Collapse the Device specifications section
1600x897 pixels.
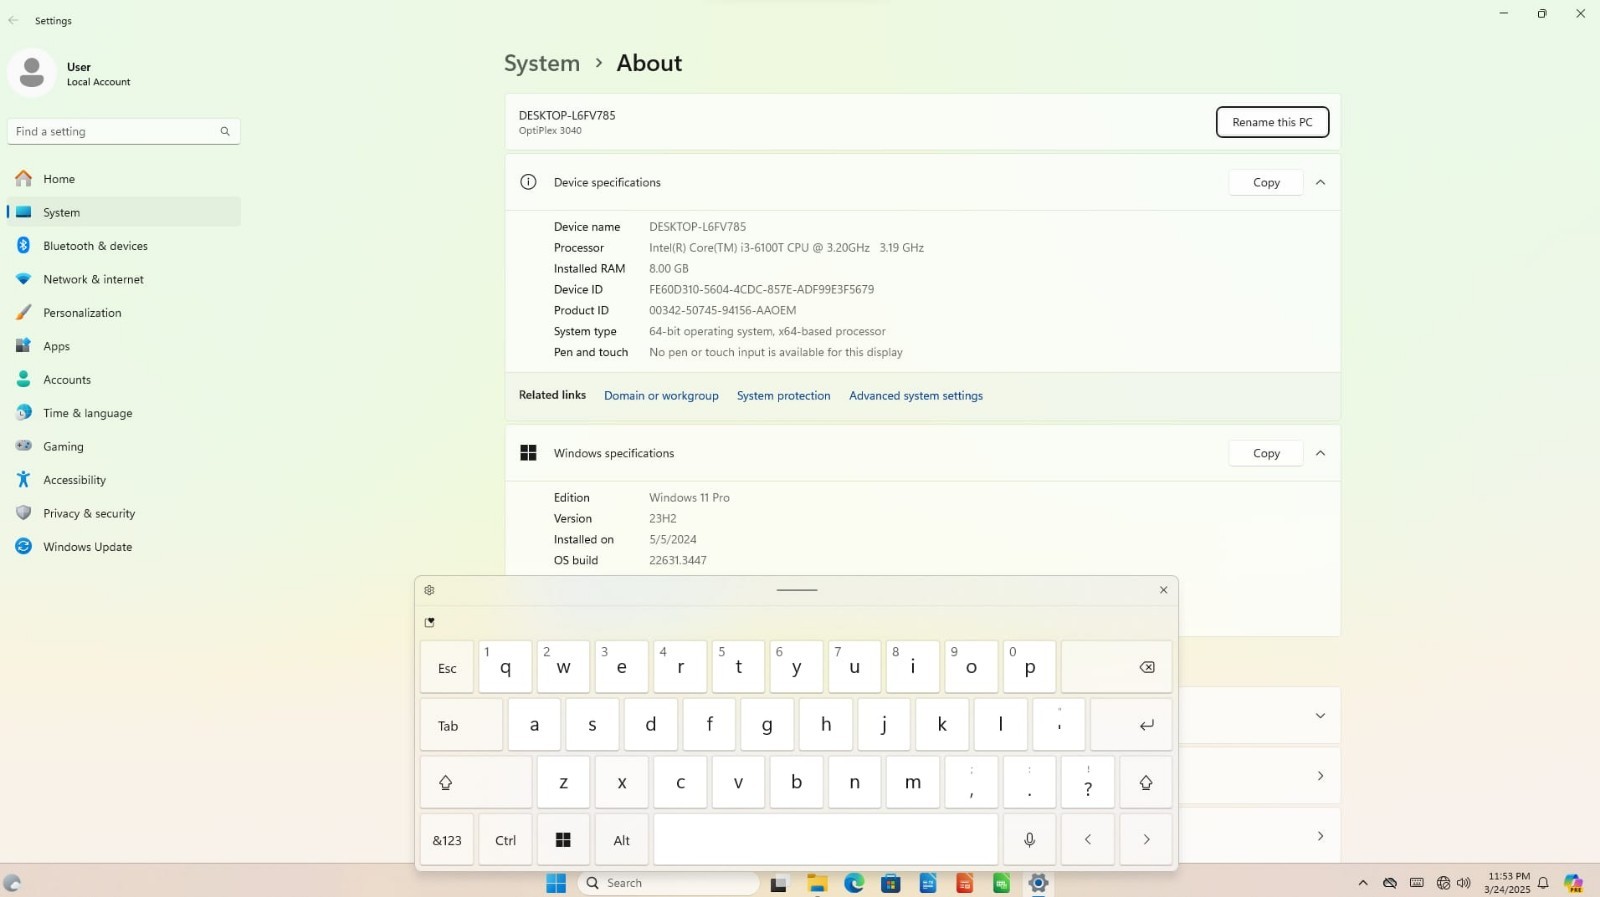tap(1320, 182)
